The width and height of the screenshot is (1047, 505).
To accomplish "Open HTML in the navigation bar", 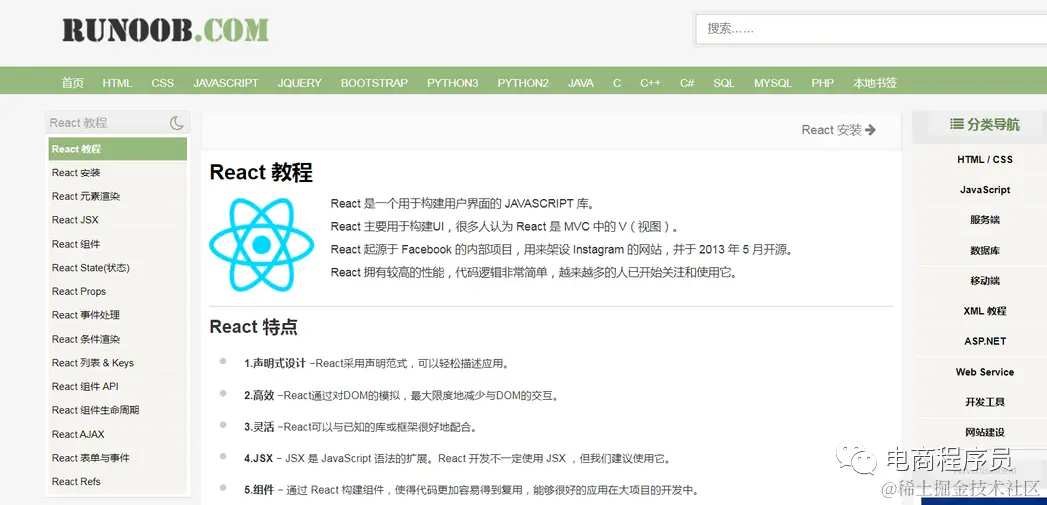I will pos(117,83).
